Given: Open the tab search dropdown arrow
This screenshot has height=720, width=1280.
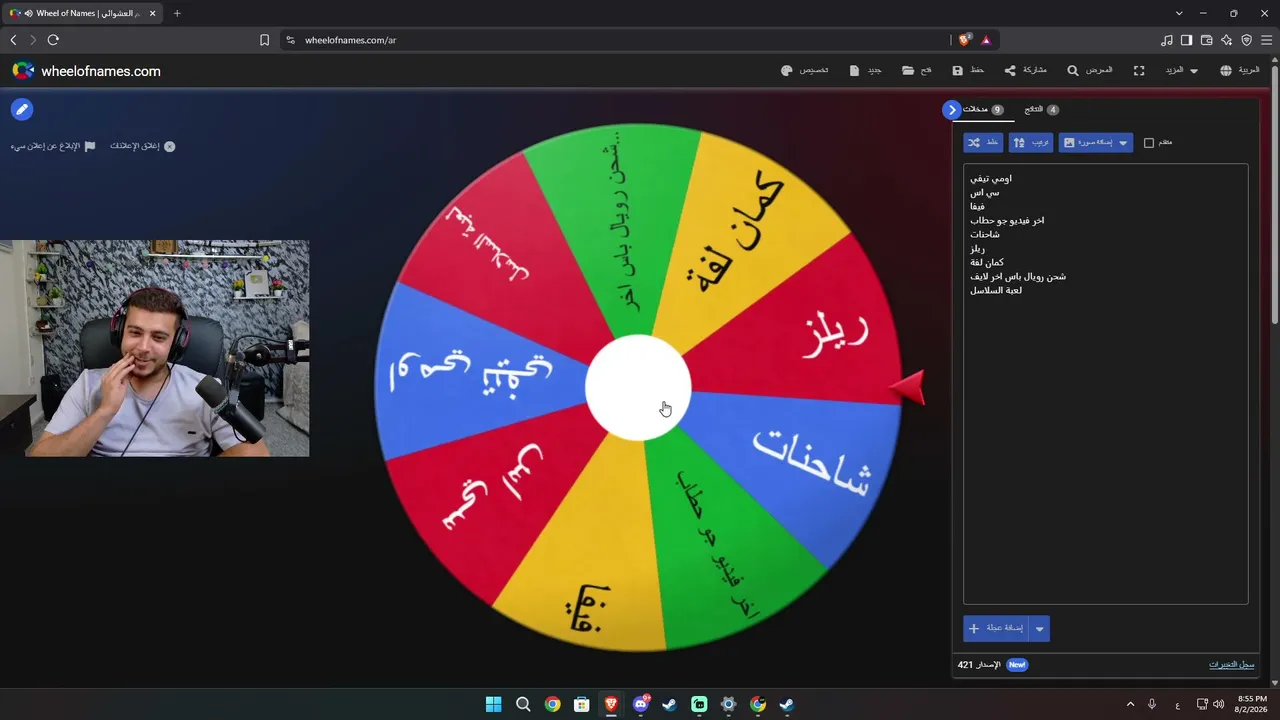Looking at the screenshot, I should coord(1179,13).
